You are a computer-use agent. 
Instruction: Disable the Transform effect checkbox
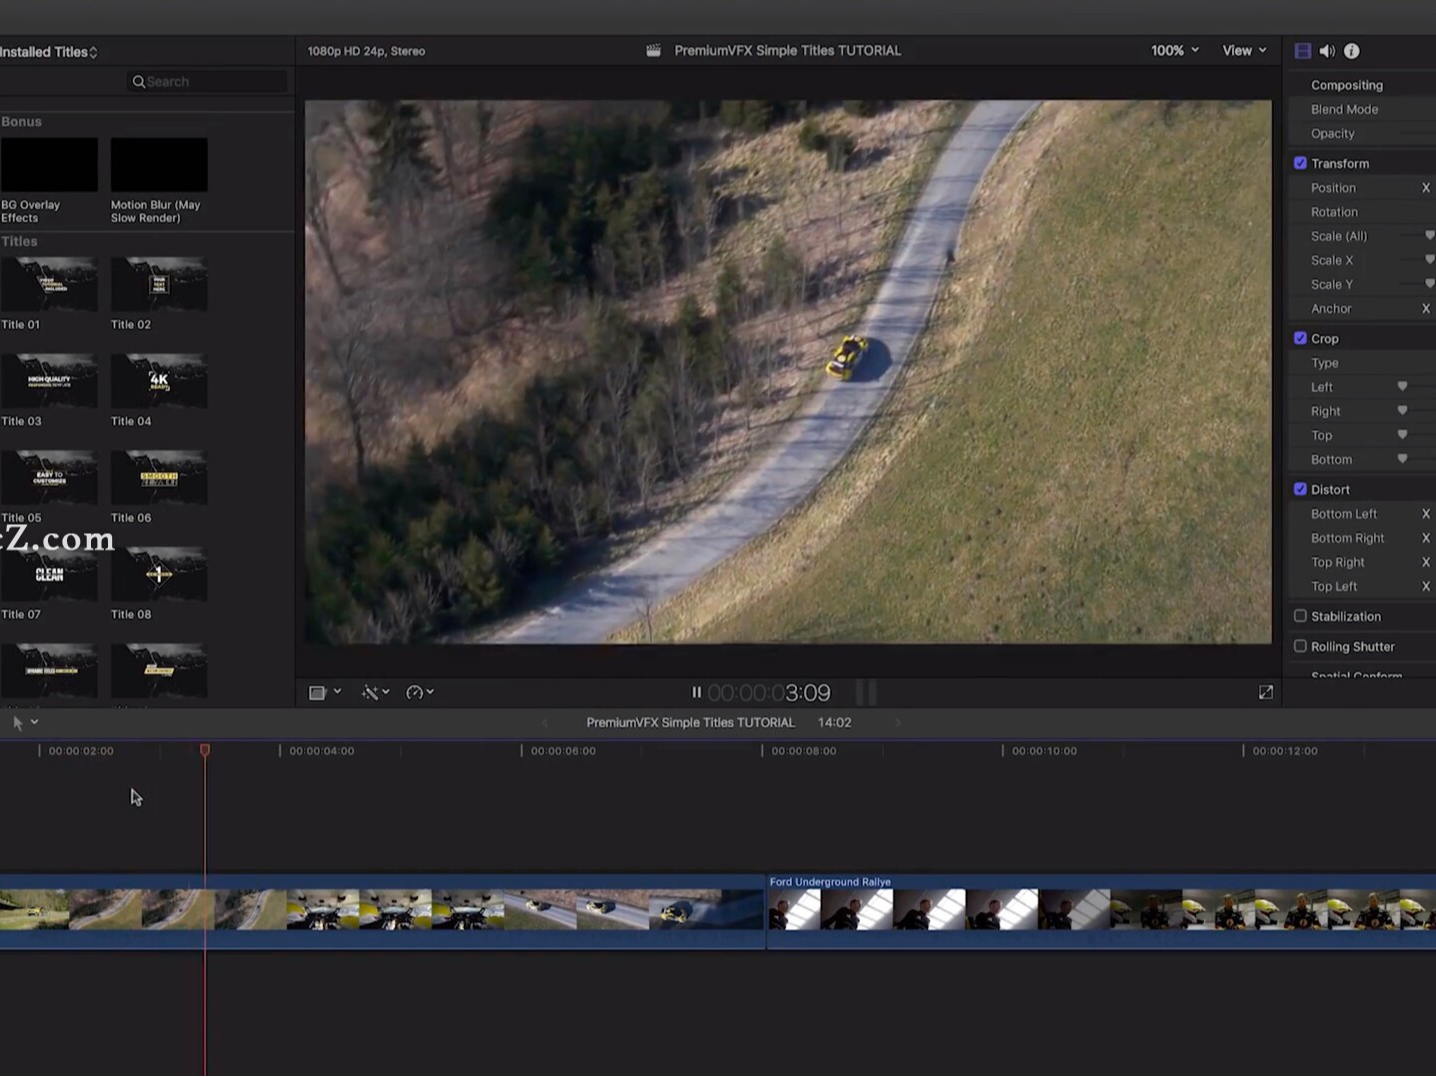click(x=1301, y=162)
